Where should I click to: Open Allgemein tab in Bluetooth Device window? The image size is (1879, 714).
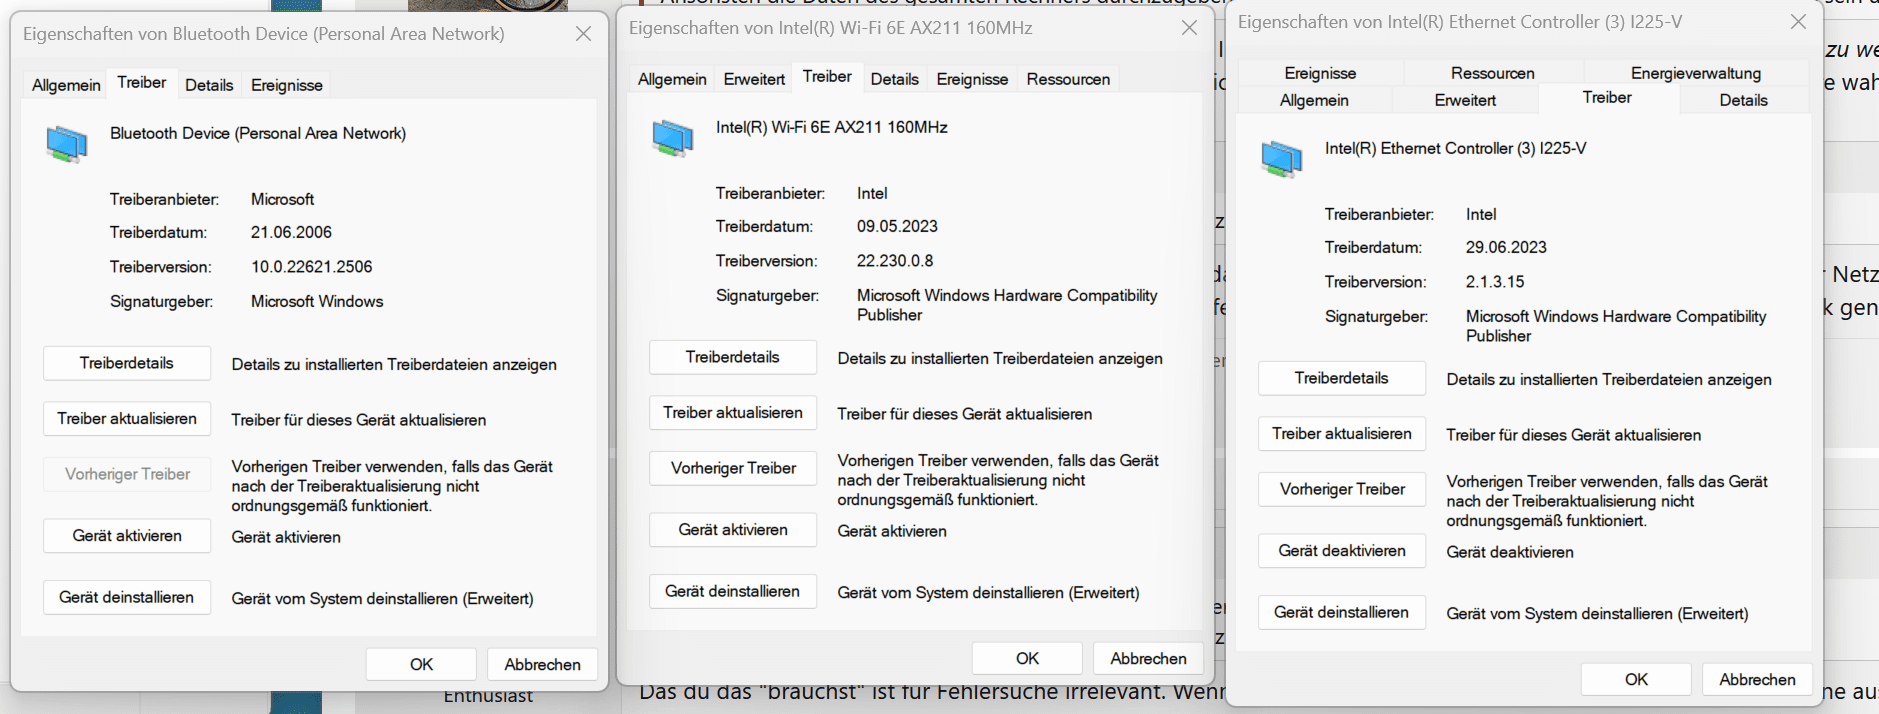[x=66, y=85]
